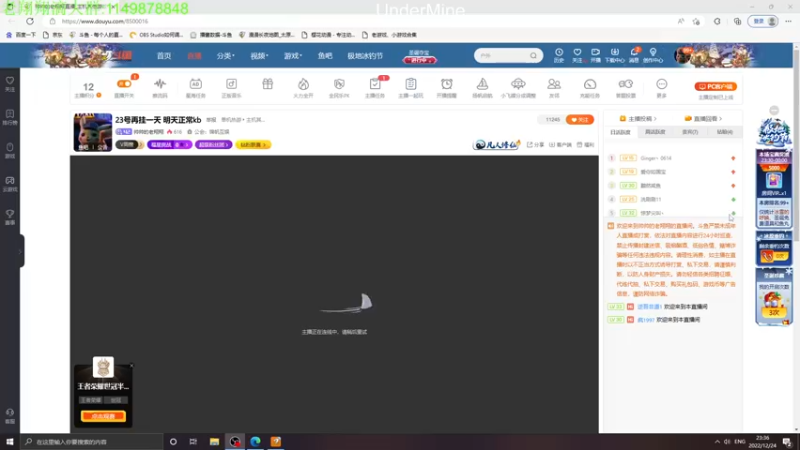Close the 王者荣耀 popup card
This screenshot has height=450, width=800.
pyautogui.click(x=131, y=365)
